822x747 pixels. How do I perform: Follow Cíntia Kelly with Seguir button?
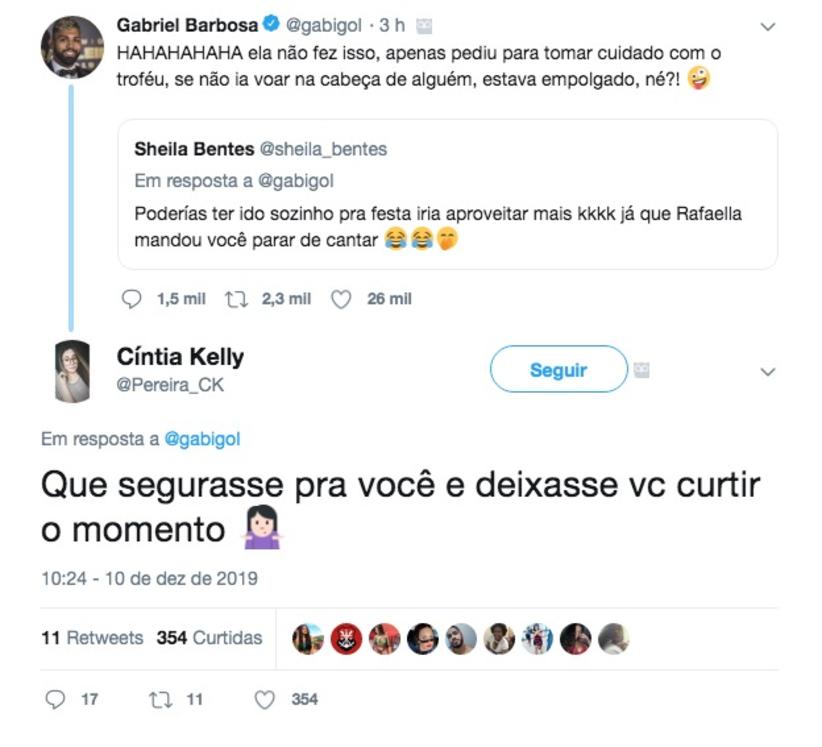coord(558,370)
